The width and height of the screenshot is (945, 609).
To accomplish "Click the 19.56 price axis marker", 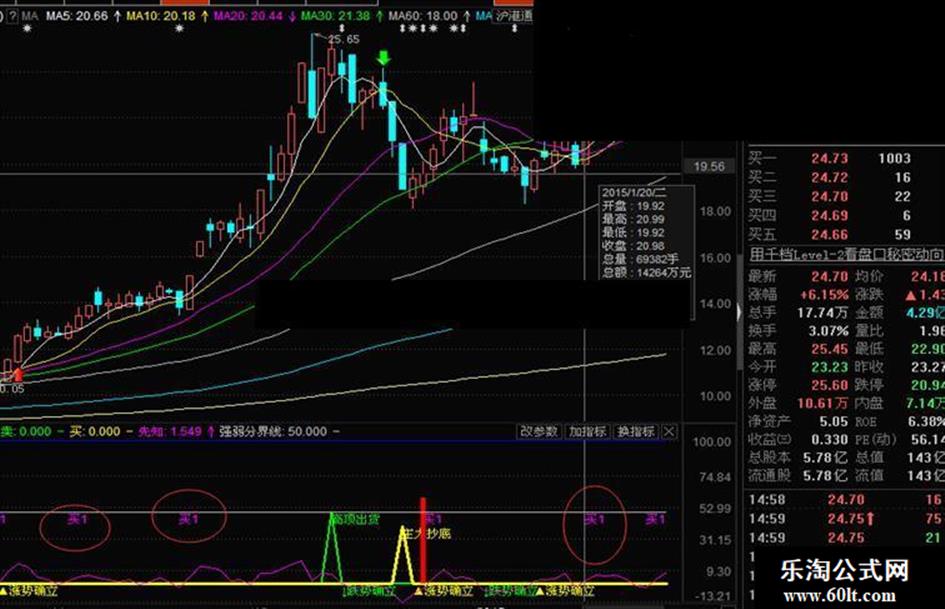I will tap(709, 166).
